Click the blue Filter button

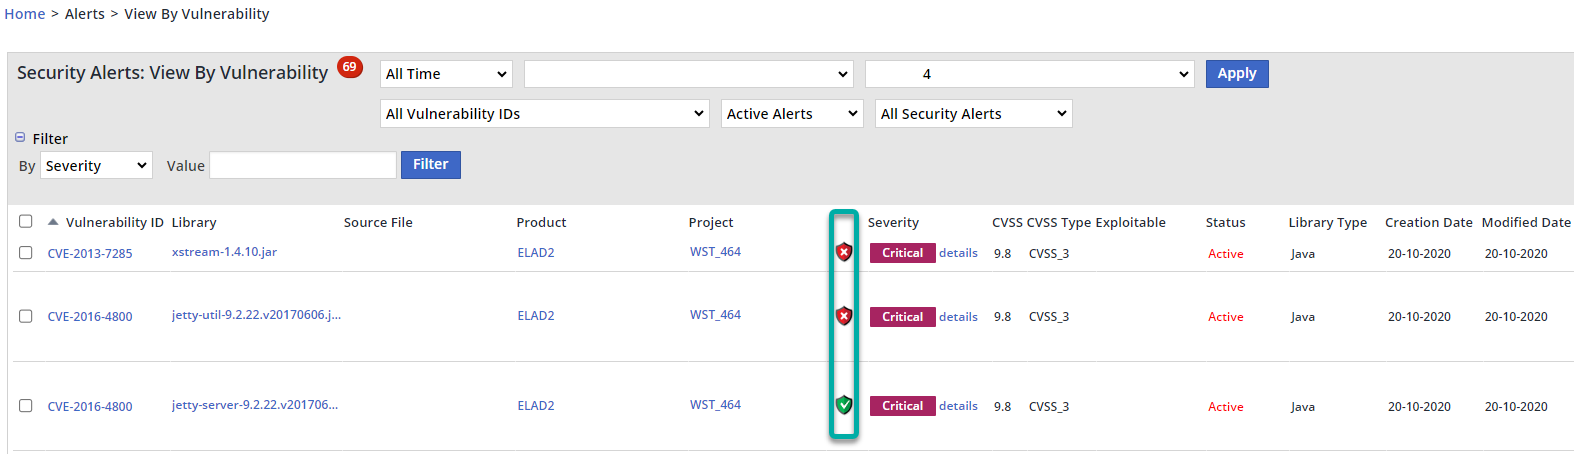(430, 165)
